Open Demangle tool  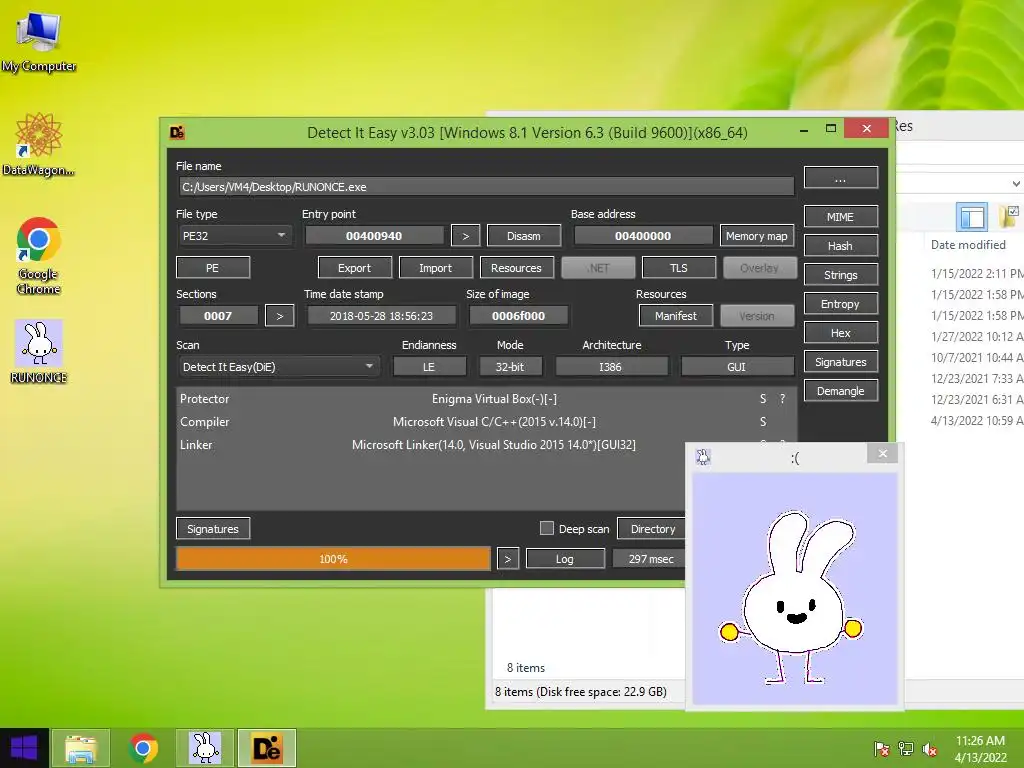click(840, 391)
